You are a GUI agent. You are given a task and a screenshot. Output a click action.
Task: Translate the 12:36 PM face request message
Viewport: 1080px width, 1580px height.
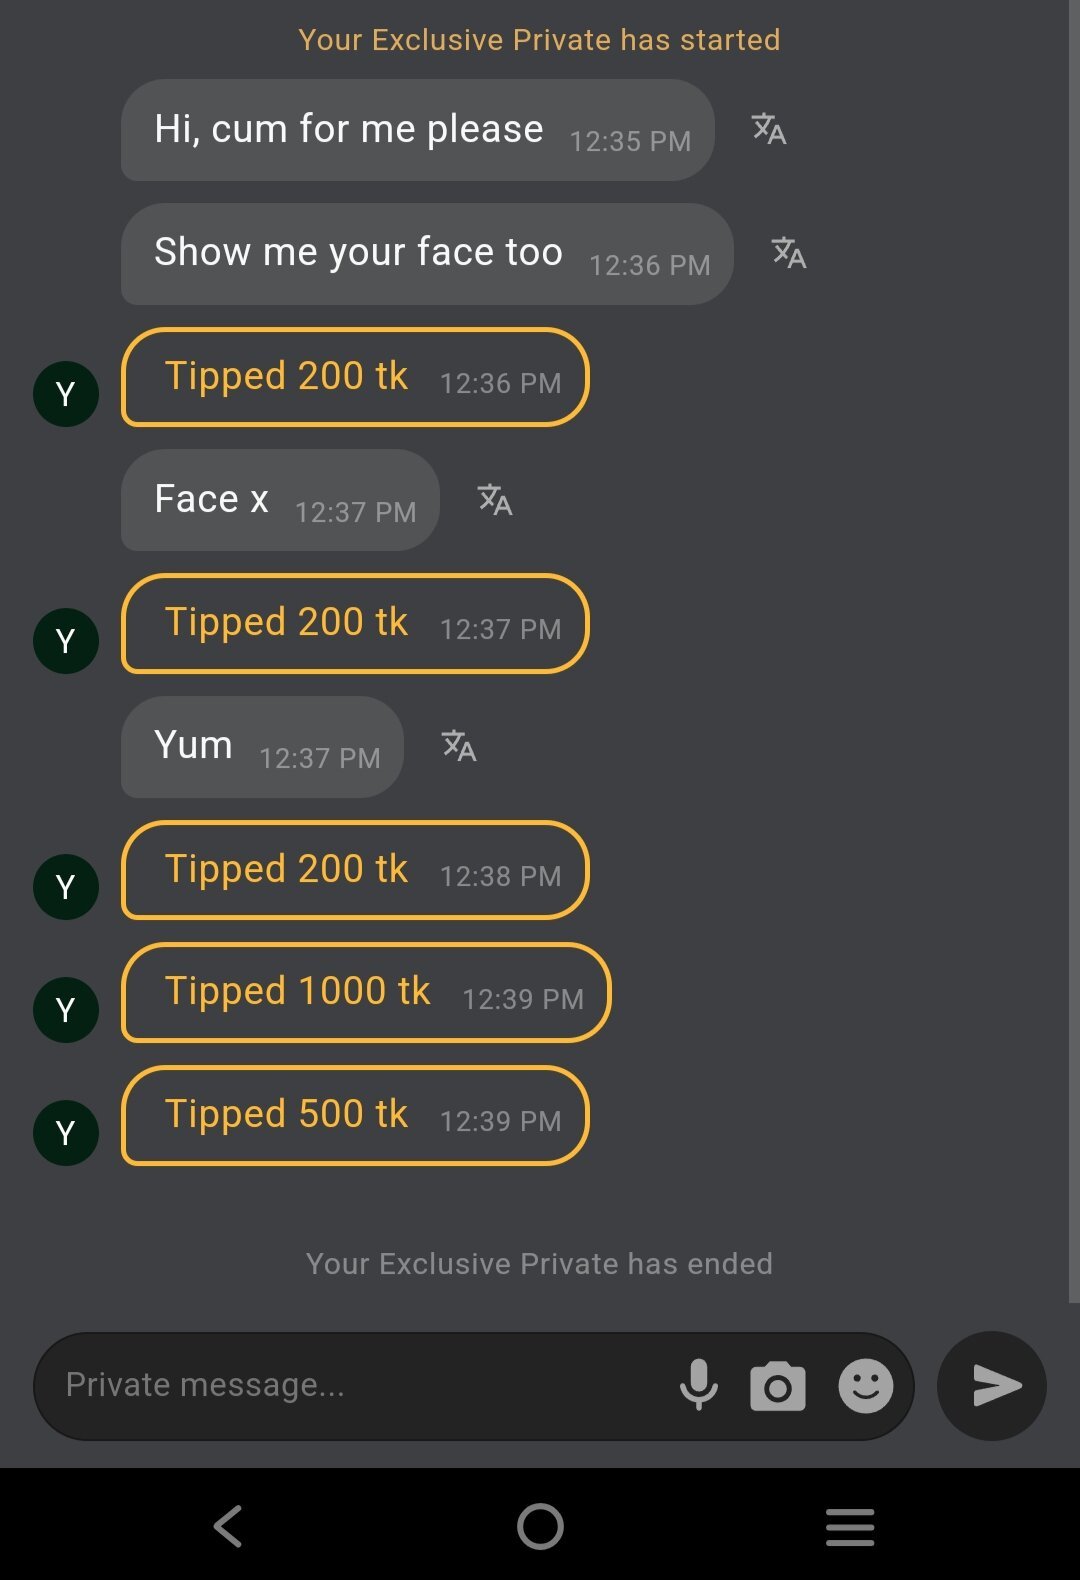789,253
